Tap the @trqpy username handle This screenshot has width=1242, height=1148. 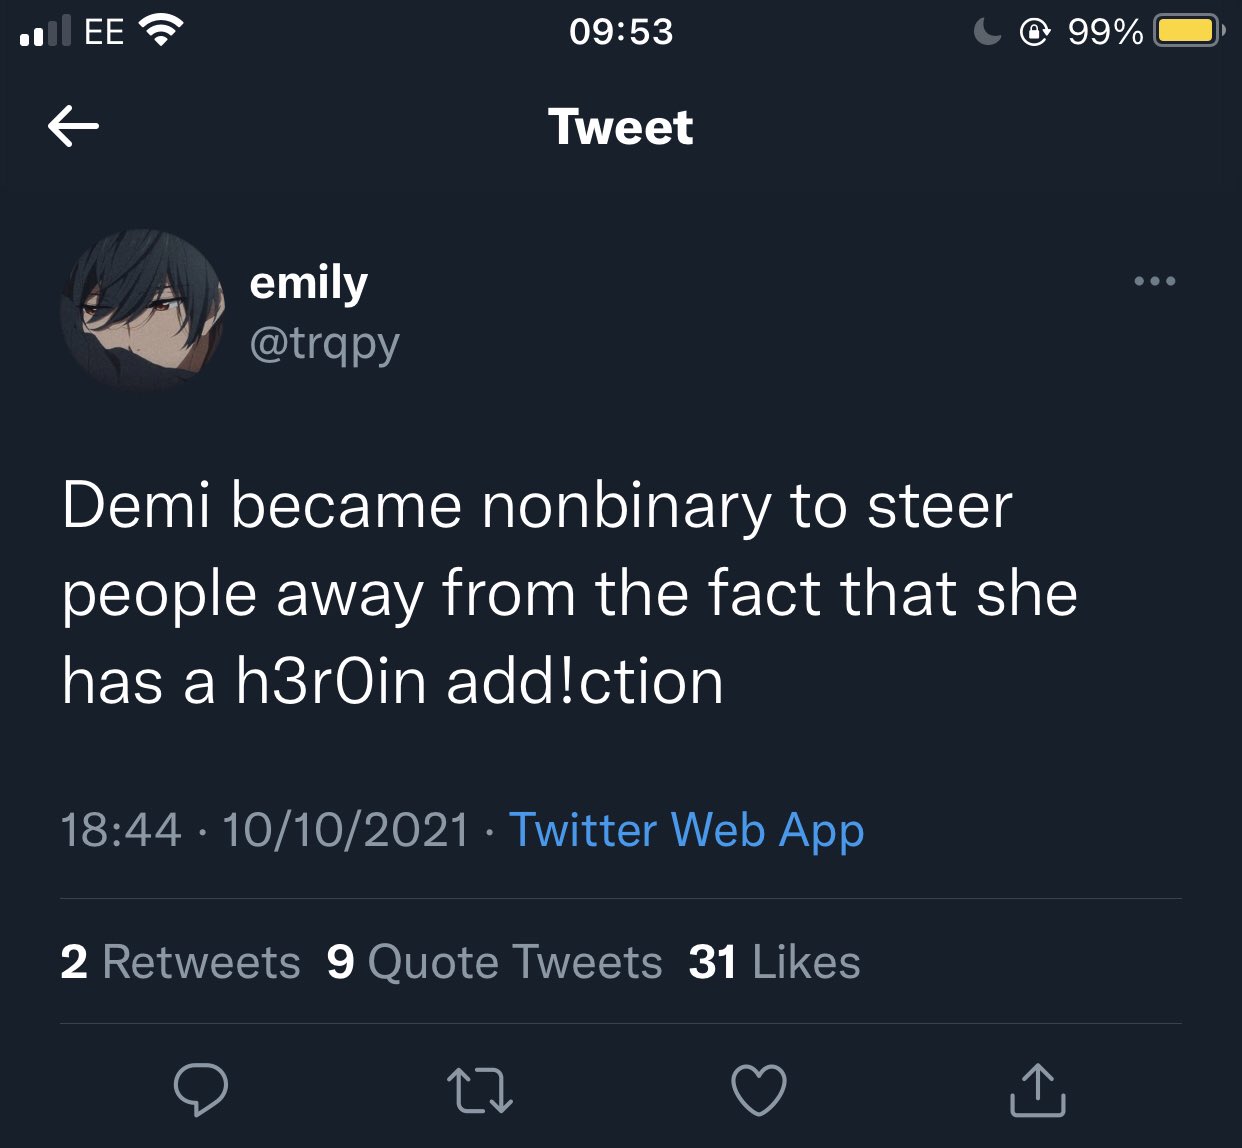coord(324,343)
